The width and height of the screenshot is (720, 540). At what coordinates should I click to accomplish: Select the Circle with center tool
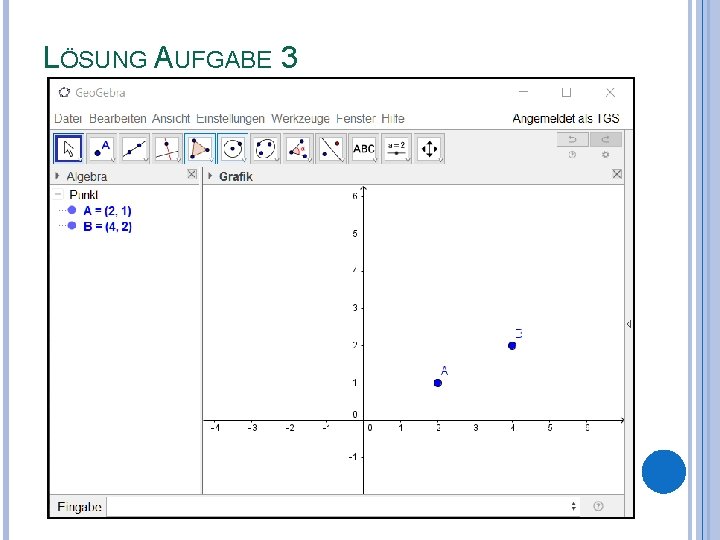[232, 148]
